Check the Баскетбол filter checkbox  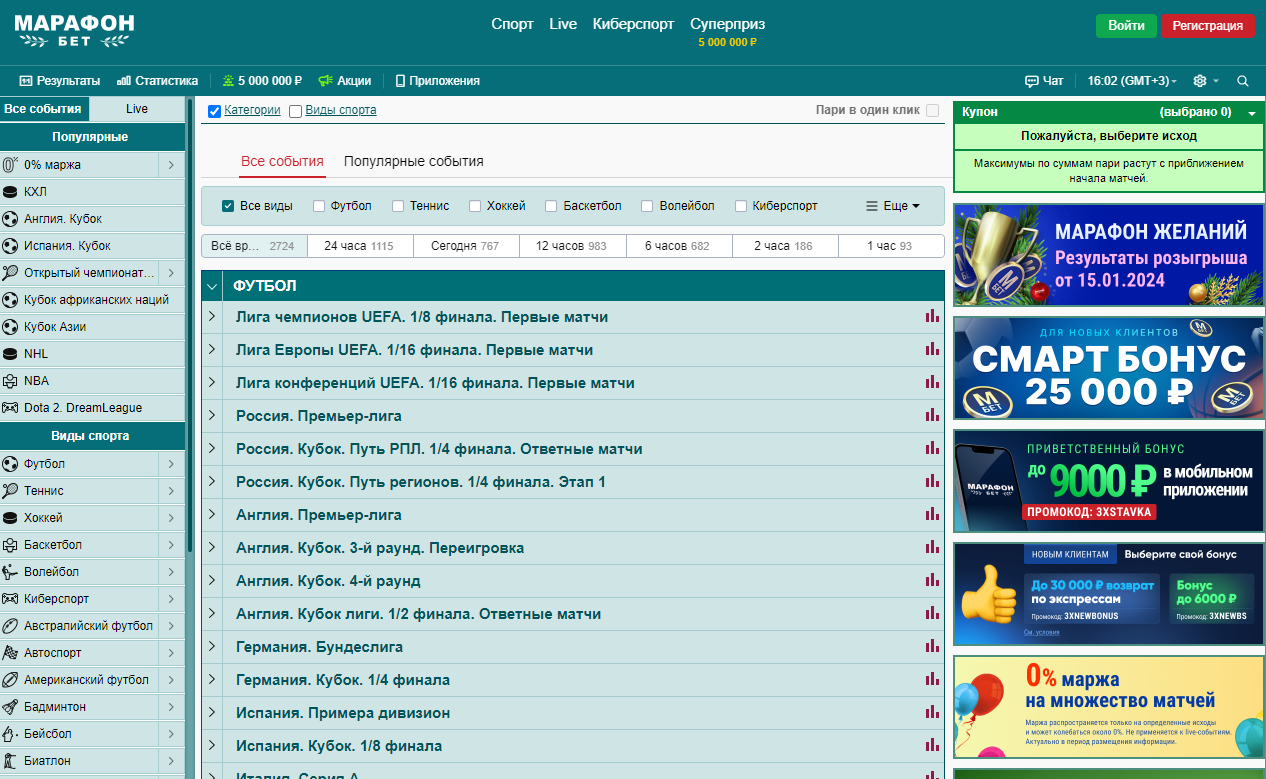coord(551,206)
